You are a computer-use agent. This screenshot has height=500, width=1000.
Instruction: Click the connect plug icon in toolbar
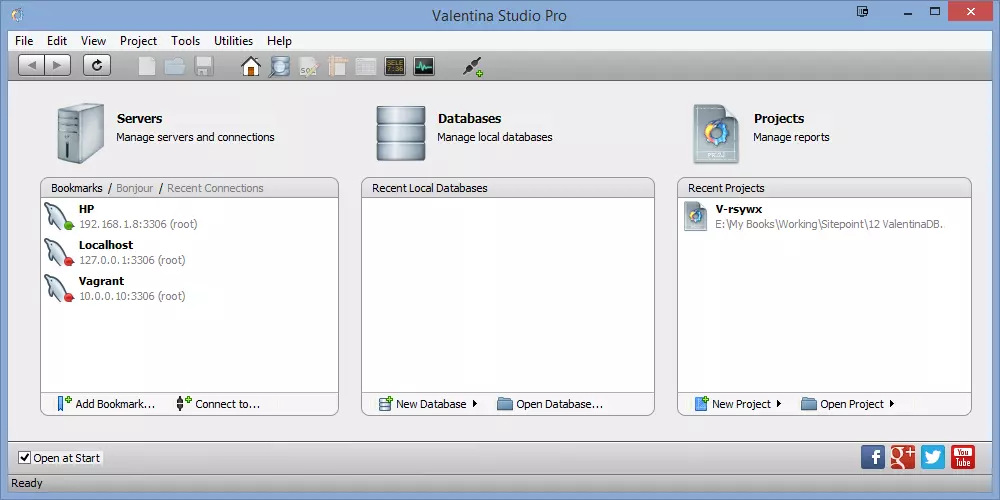pos(472,66)
